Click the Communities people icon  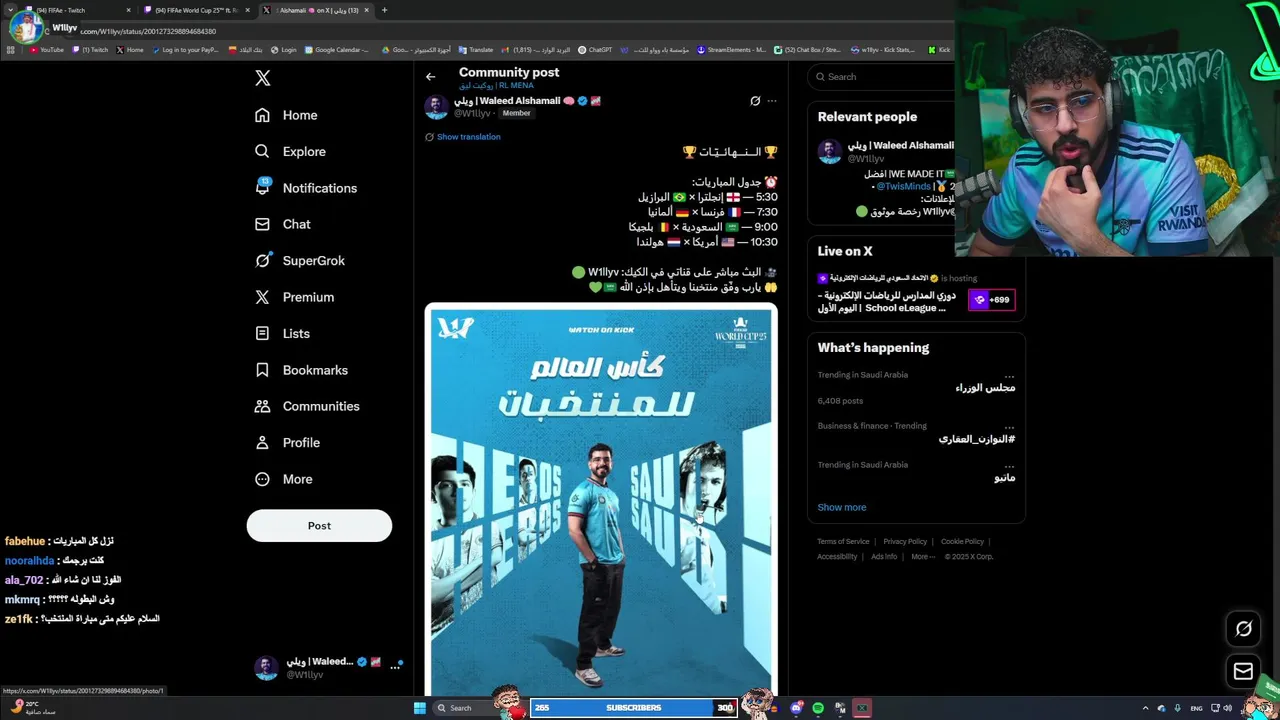[x=262, y=406]
